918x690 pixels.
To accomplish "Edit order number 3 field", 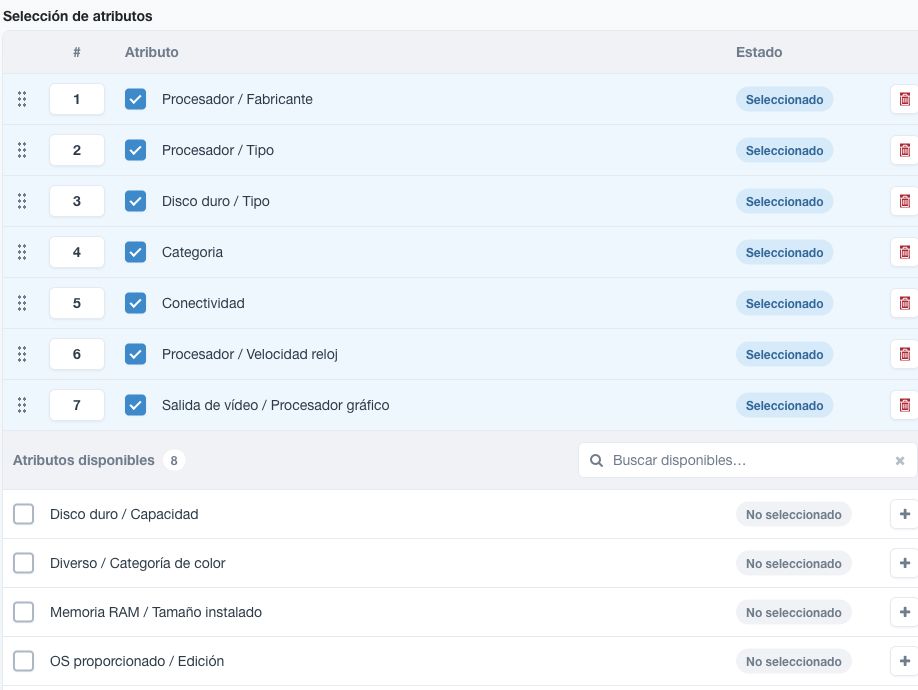I will 77,201.
